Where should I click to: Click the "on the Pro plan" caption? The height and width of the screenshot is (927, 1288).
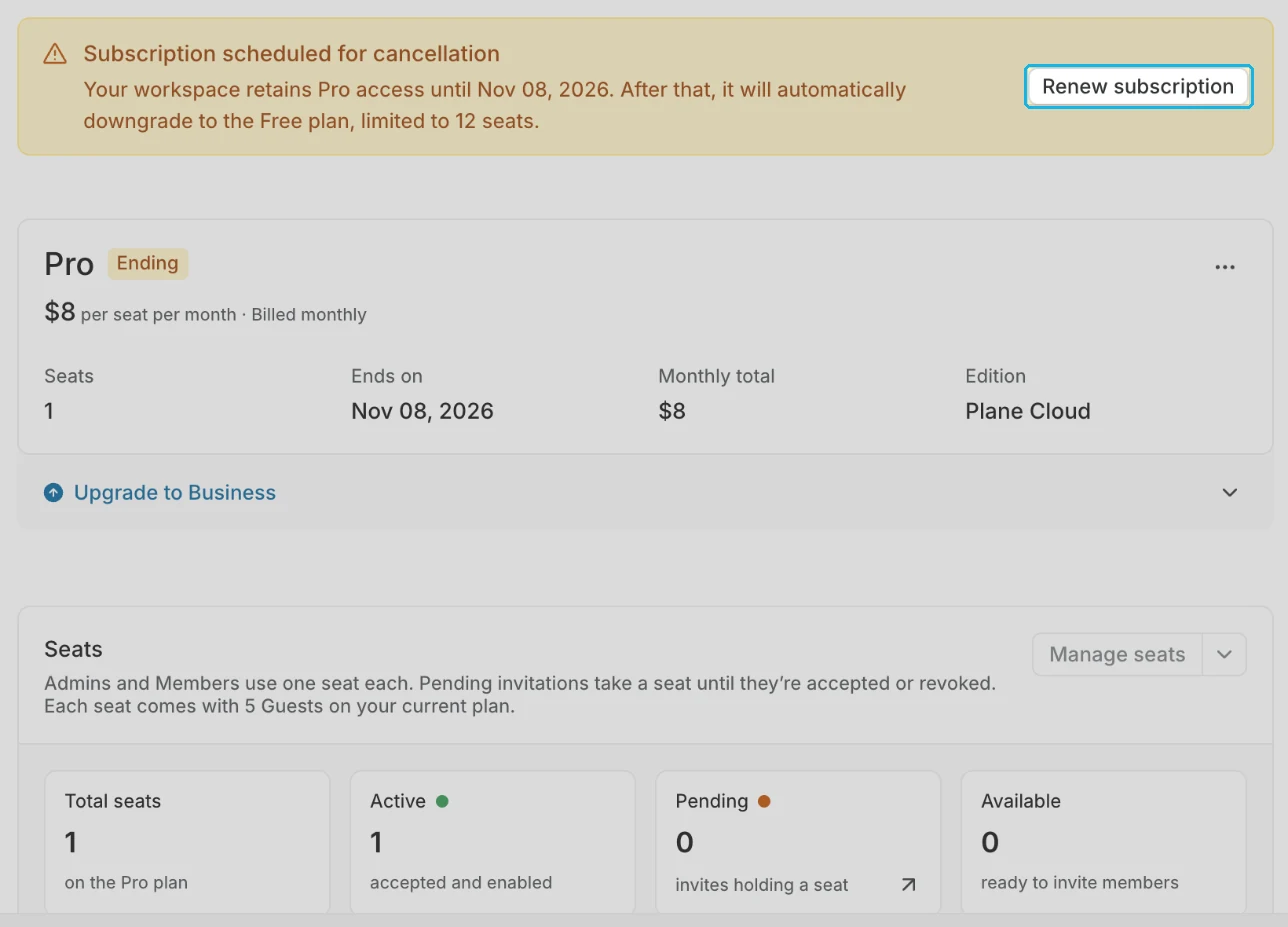tap(126, 883)
